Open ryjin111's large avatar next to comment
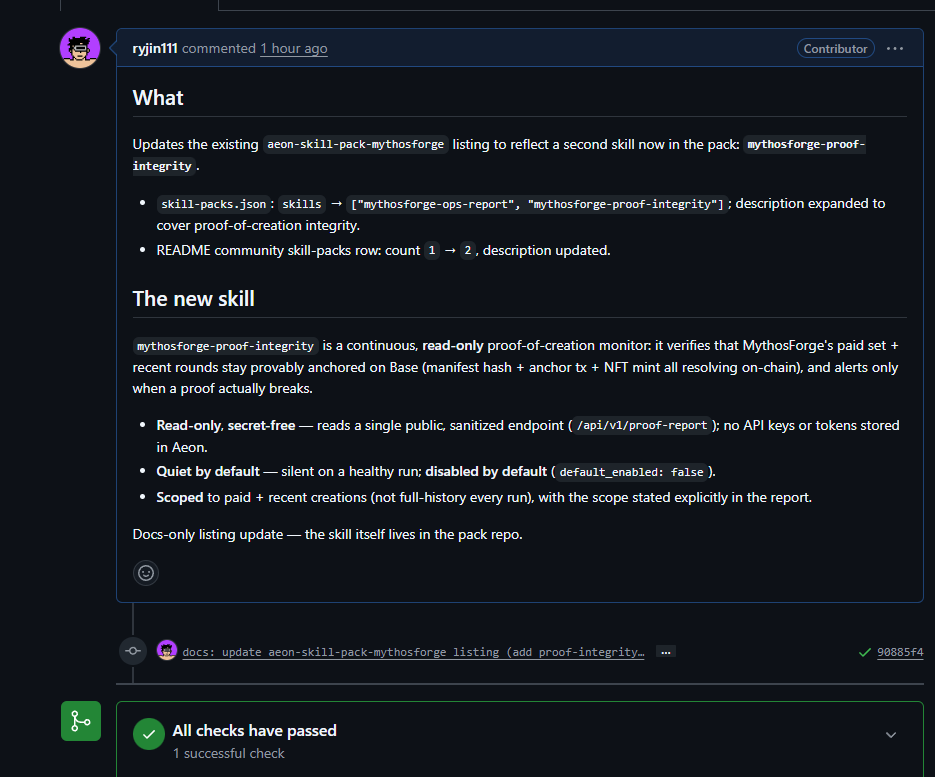 (x=80, y=48)
